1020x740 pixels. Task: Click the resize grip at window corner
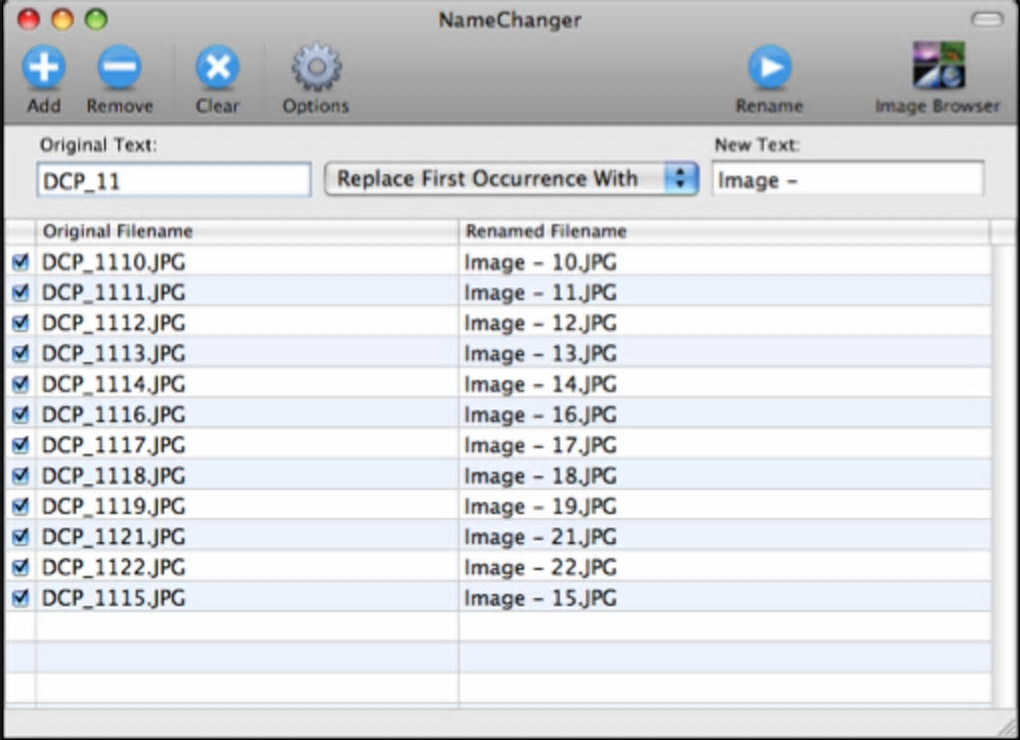[1008, 728]
